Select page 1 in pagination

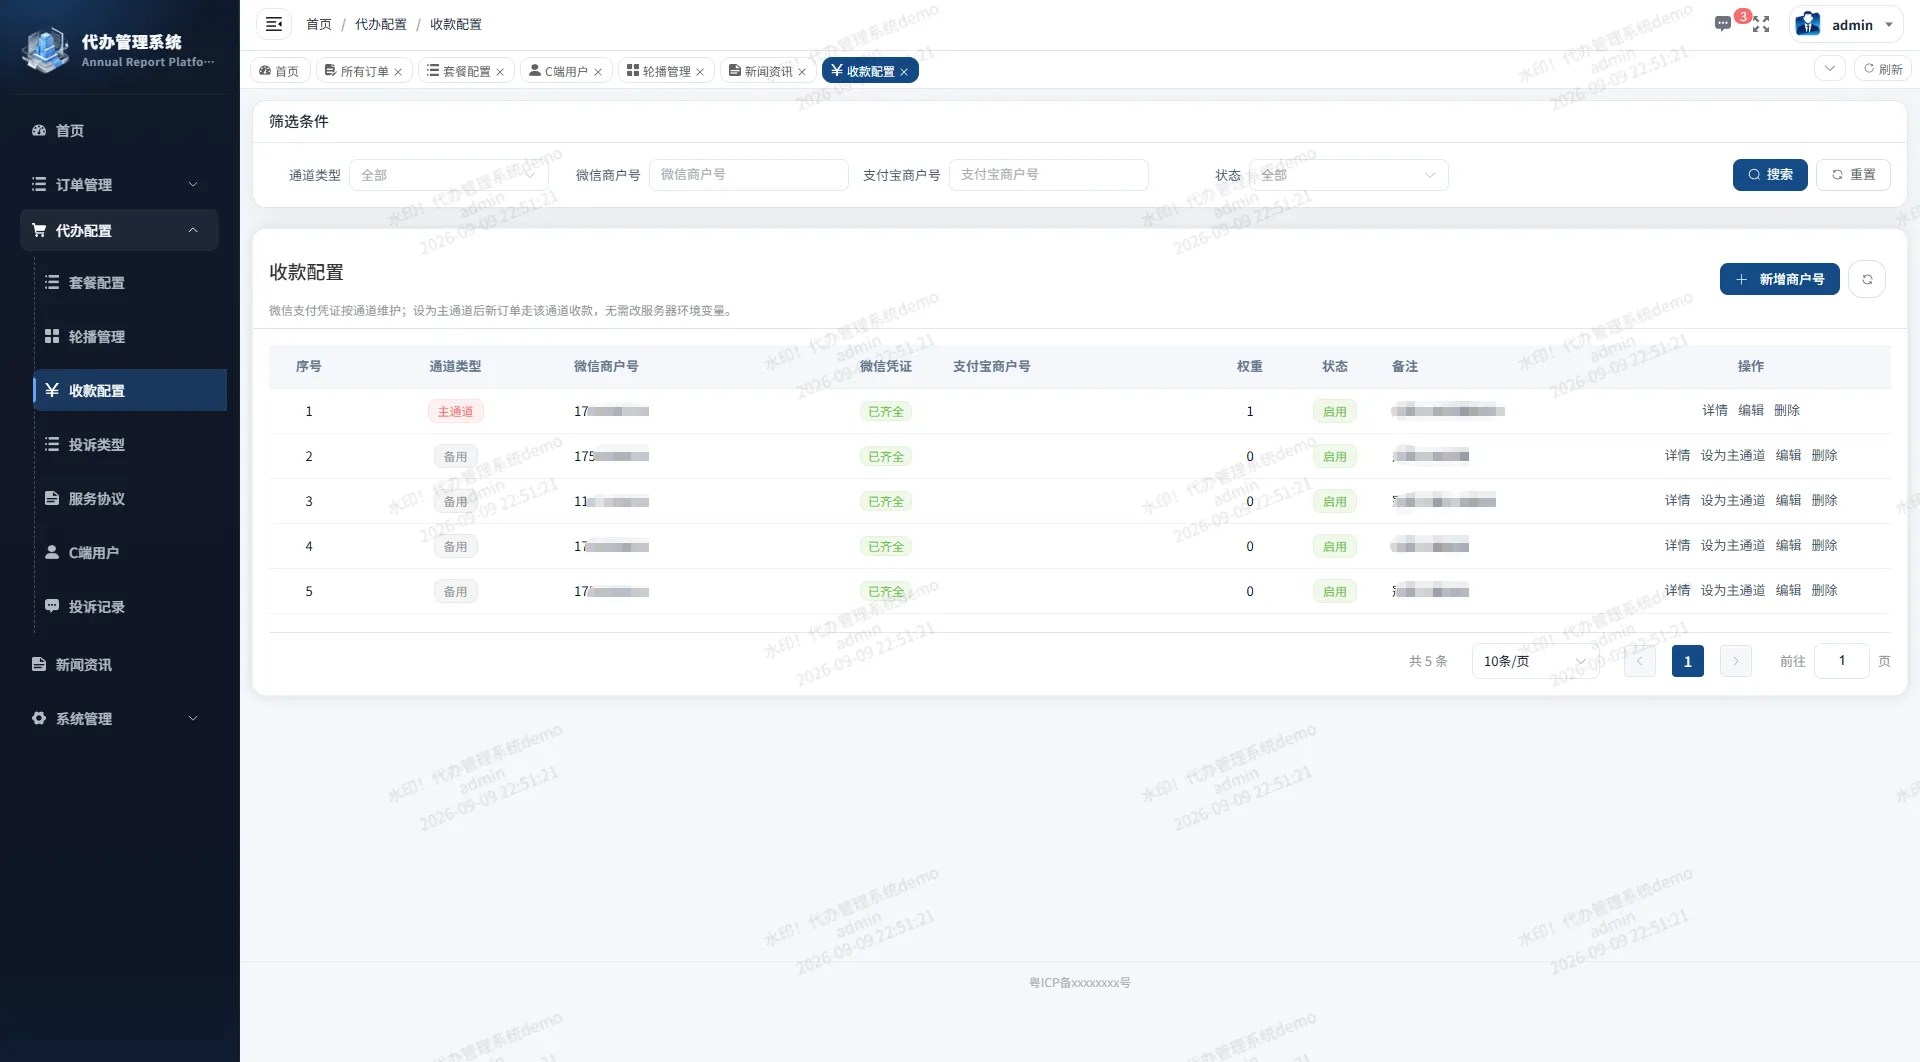click(x=1688, y=661)
